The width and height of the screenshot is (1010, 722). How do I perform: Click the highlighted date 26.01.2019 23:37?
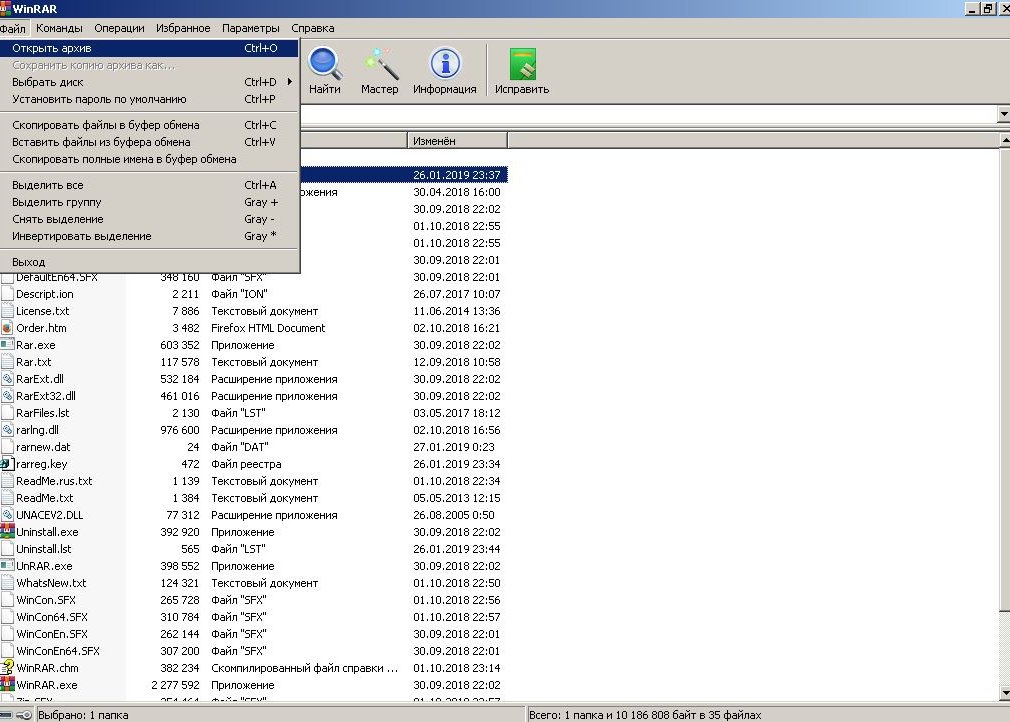click(x=457, y=175)
